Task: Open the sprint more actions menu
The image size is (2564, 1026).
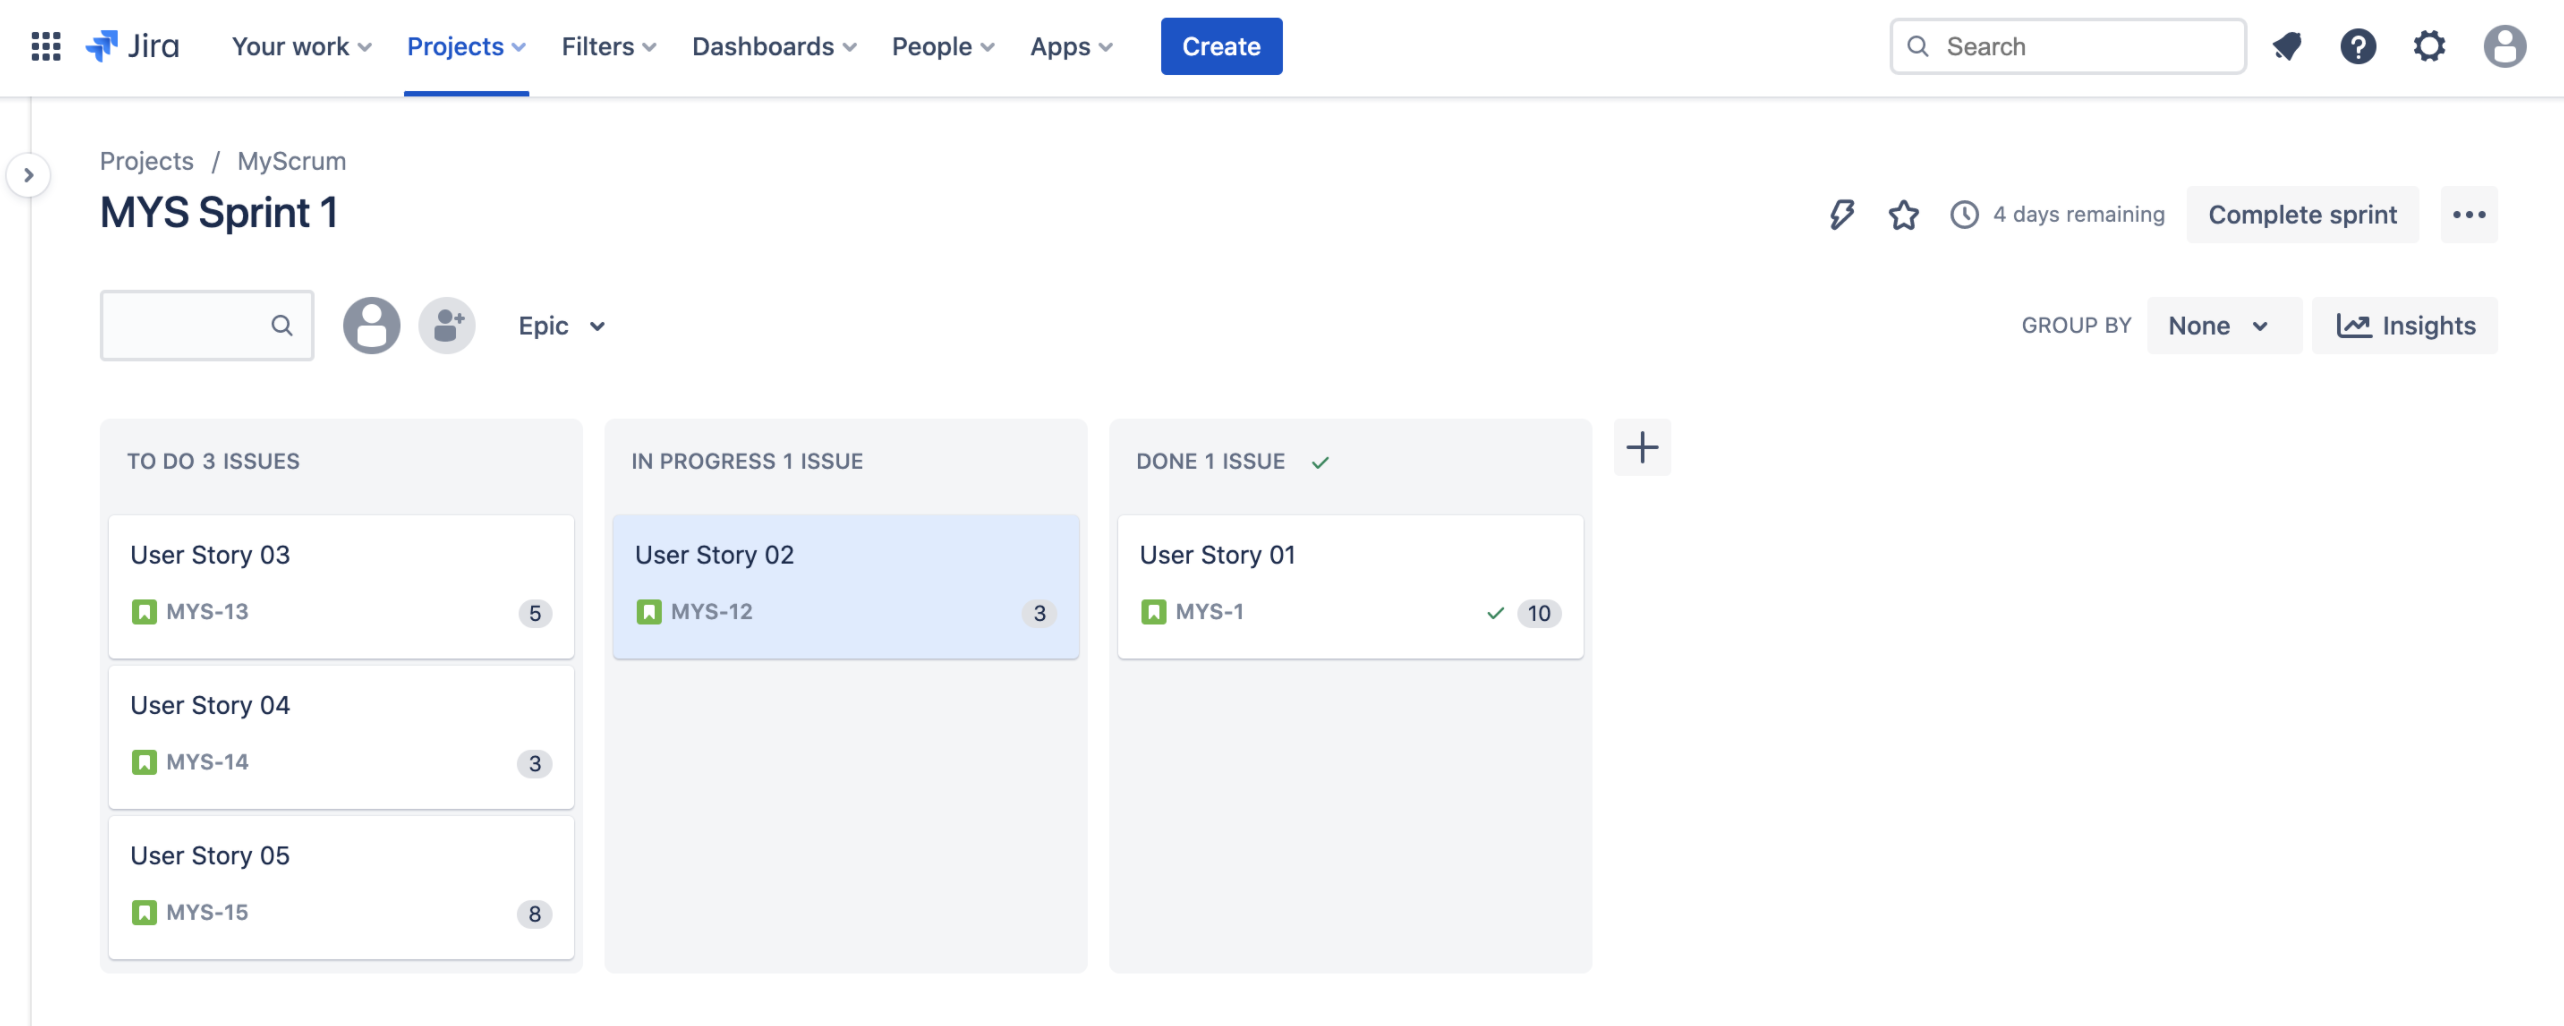Action: tap(2468, 214)
